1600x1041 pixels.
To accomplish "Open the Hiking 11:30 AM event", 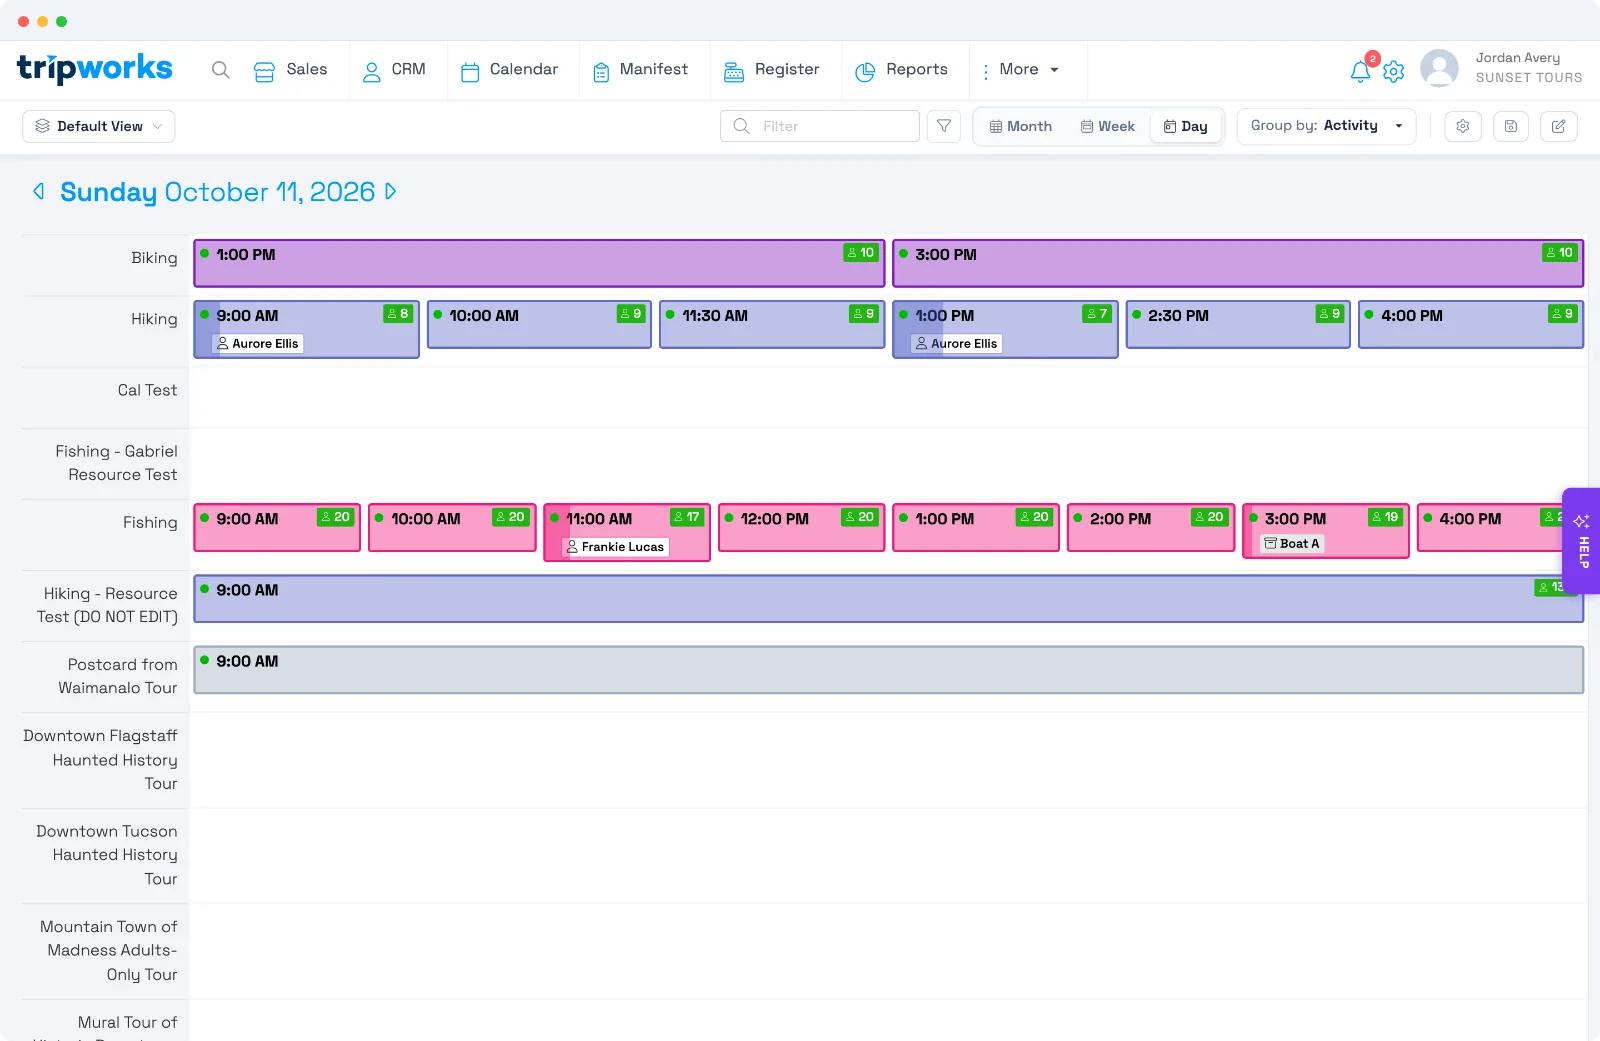I will (x=772, y=324).
